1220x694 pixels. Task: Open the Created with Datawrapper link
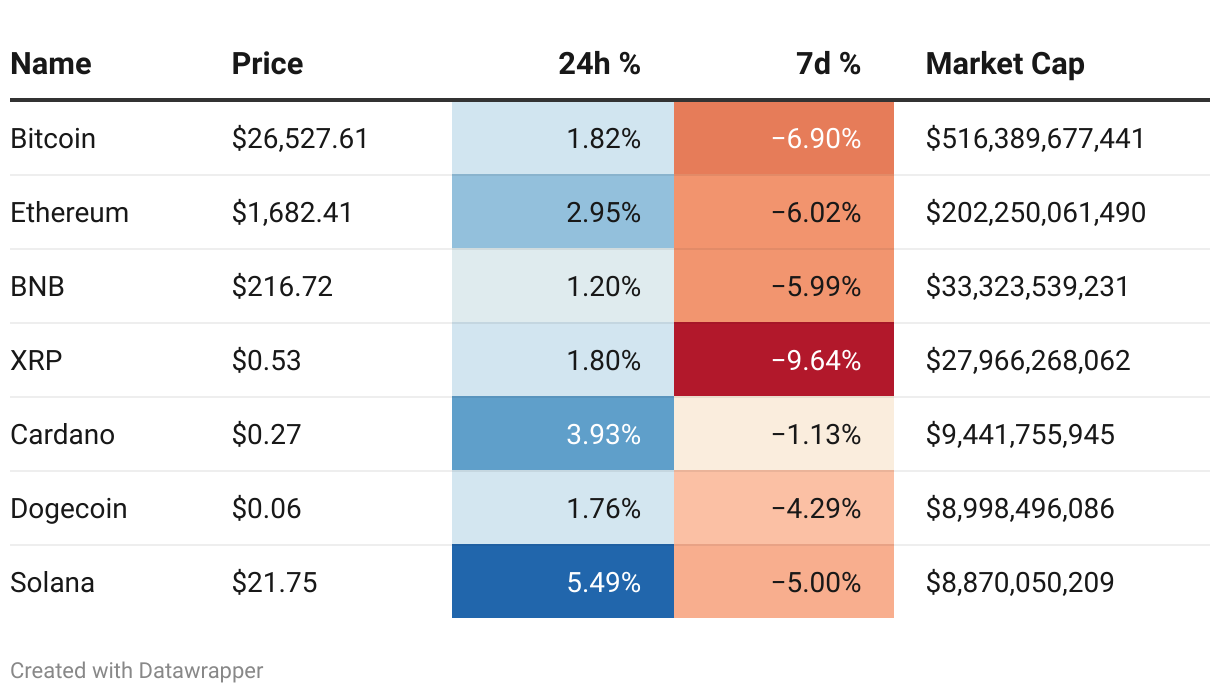[x=137, y=670]
